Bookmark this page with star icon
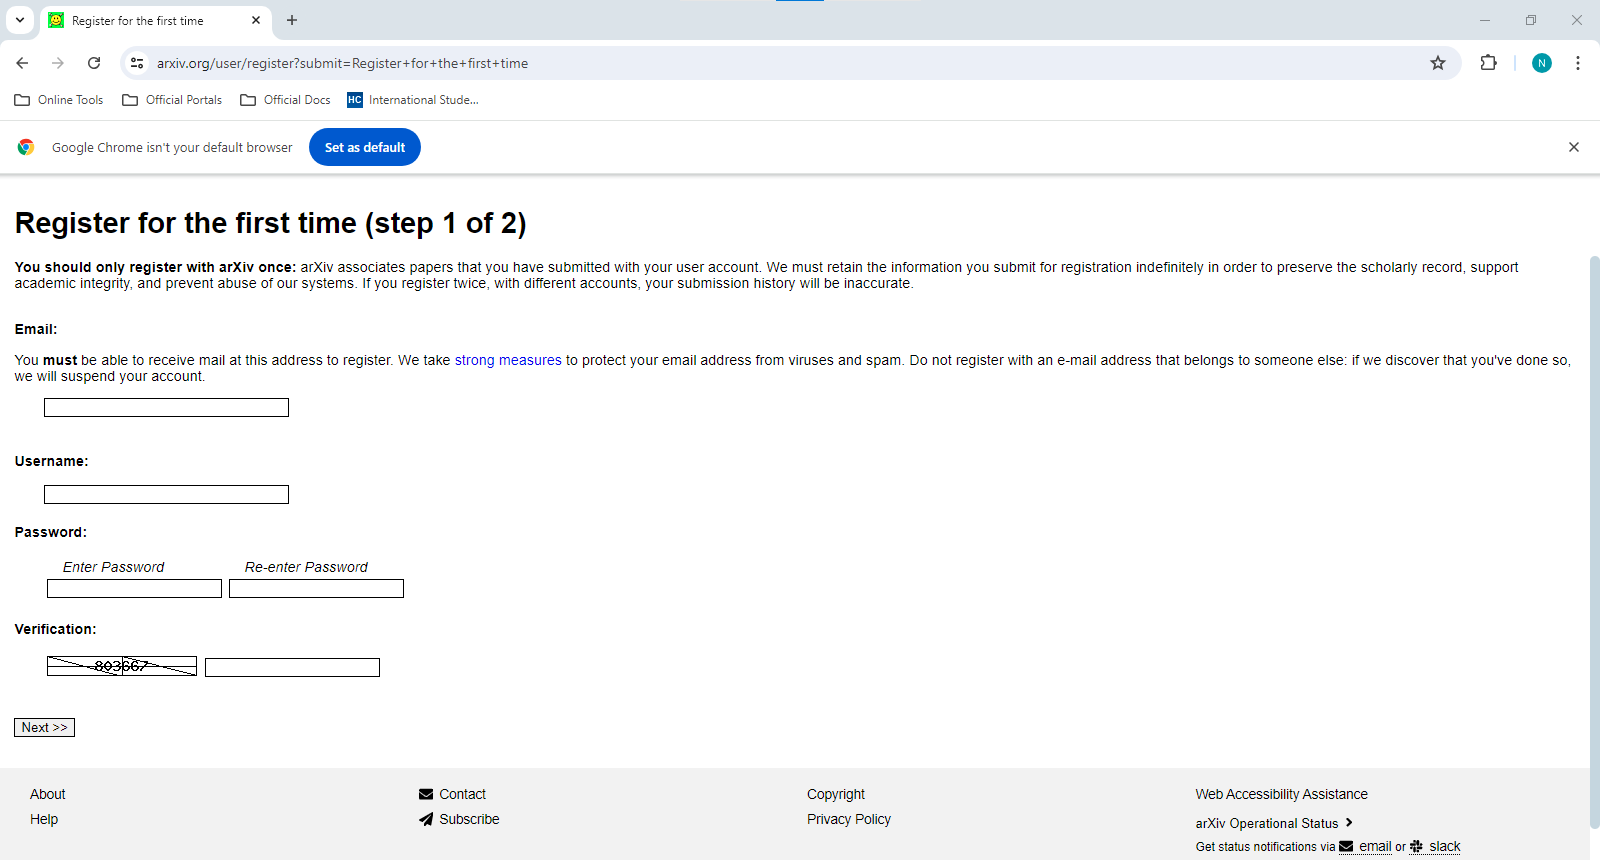Viewport: 1600px width, 860px height. [x=1438, y=63]
